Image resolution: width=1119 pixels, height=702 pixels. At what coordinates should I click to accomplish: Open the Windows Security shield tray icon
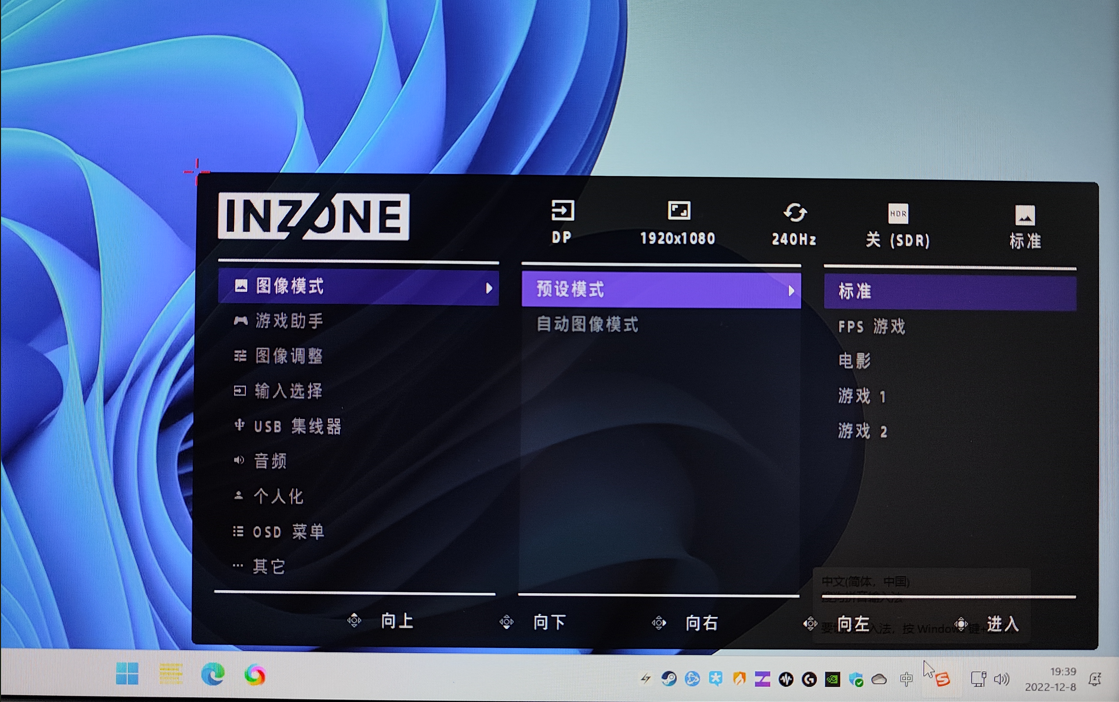coord(856,680)
